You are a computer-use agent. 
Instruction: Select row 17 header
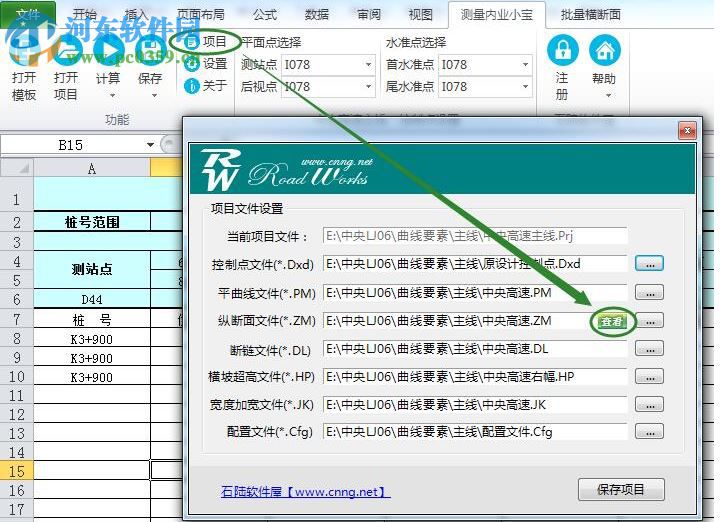[x=17, y=509]
